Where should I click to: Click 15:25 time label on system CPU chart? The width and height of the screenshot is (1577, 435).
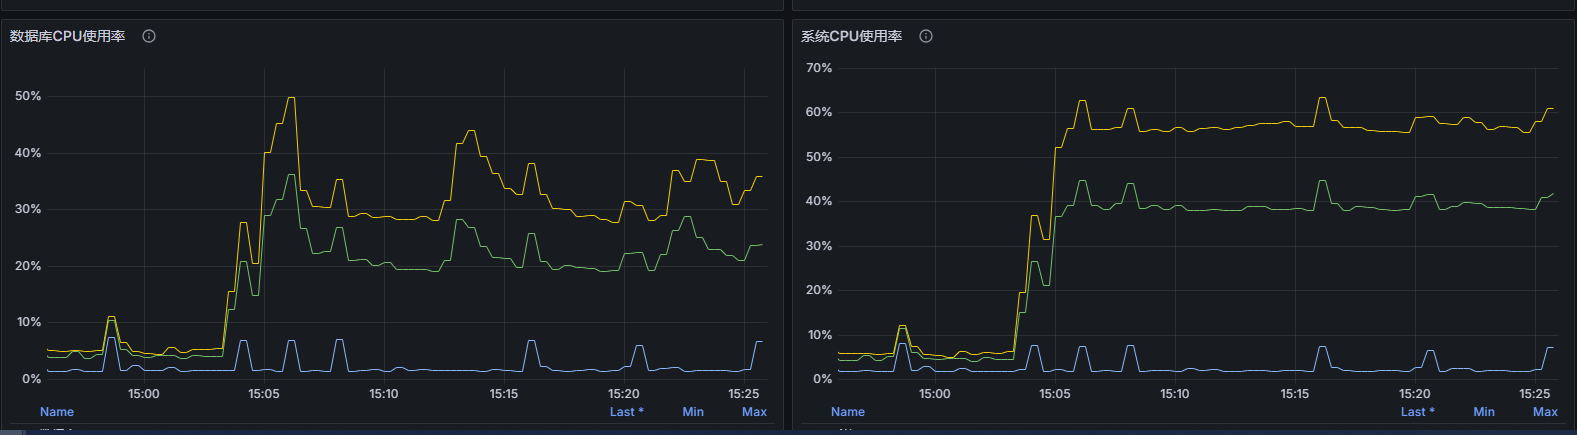pyautogui.click(x=1535, y=394)
